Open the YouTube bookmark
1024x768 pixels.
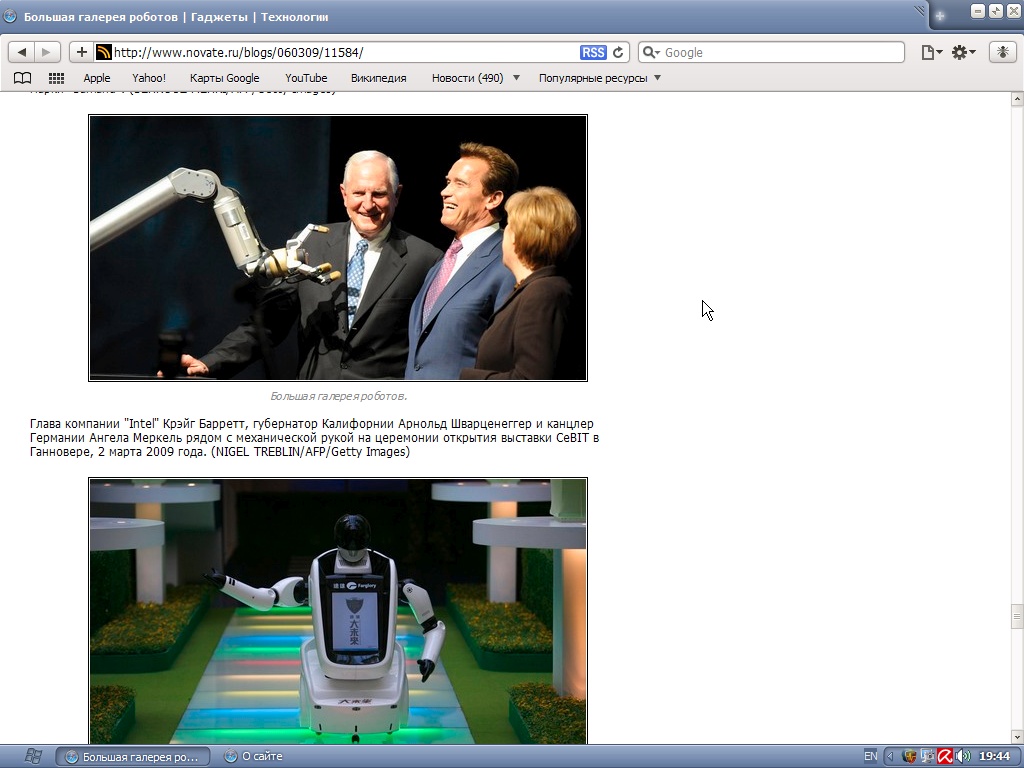[x=306, y=78]
